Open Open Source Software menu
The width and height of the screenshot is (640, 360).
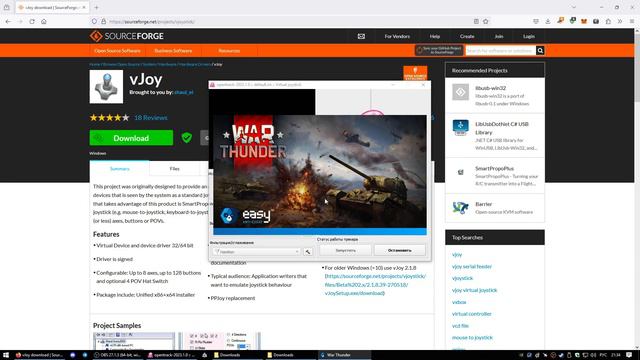(x=117, y=51)
